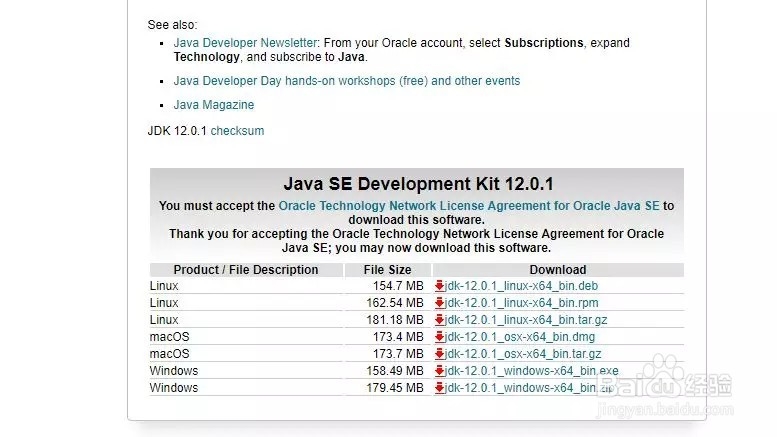Open the JDK 12.0.1 checksum link

tap(237, 131)
